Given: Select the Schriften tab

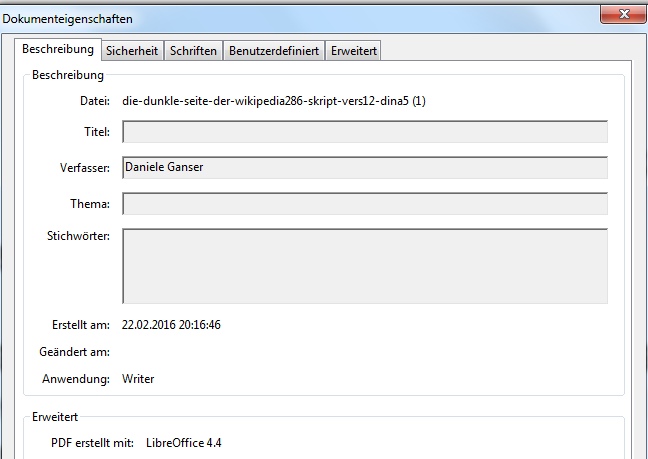Looking at the screenshot, I should (193, 51).
